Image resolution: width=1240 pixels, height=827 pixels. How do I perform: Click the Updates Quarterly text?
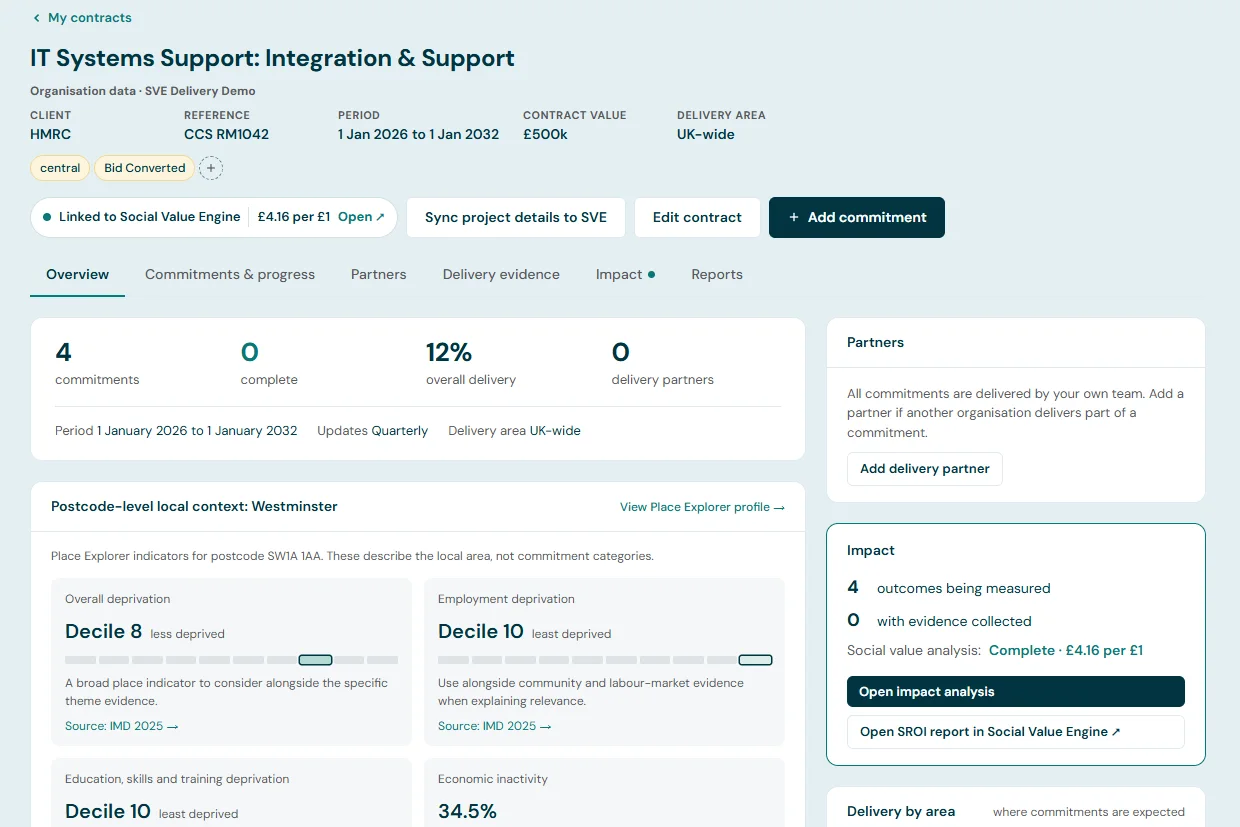point(372,431)
